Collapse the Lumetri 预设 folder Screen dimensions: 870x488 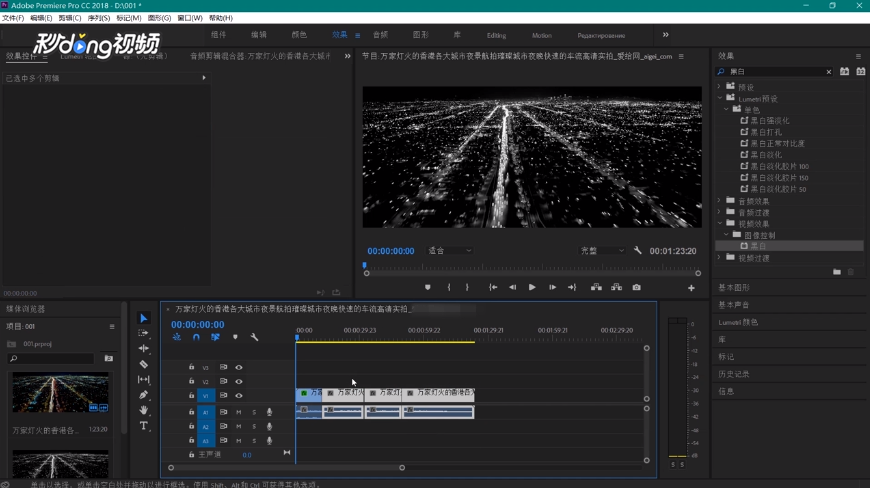click(x=720, y=98)
